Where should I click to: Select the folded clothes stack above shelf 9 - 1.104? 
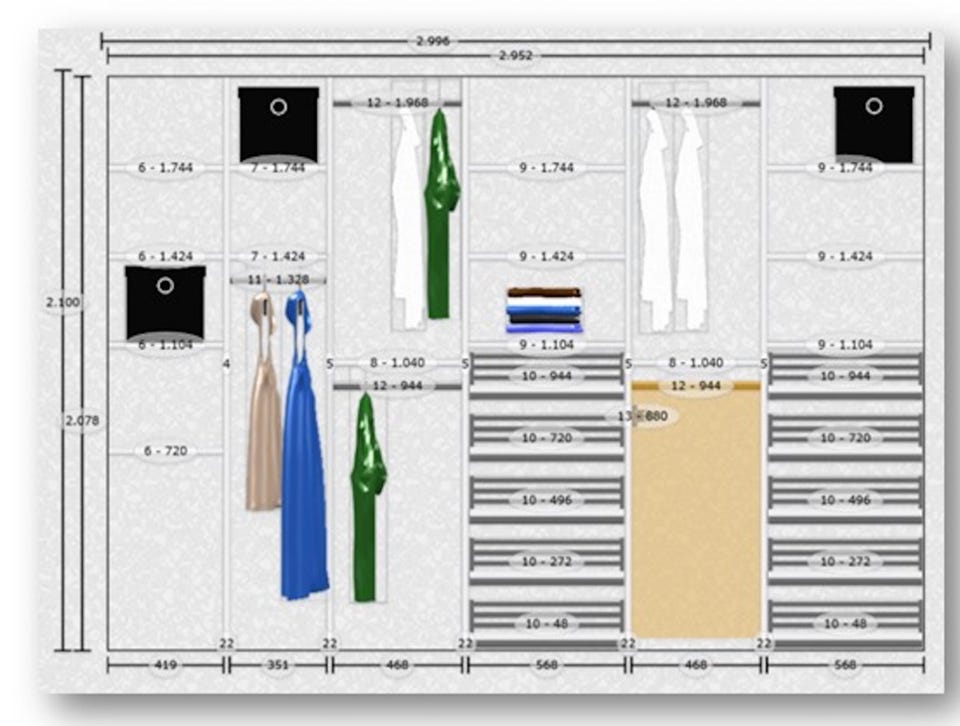[544, 310]
